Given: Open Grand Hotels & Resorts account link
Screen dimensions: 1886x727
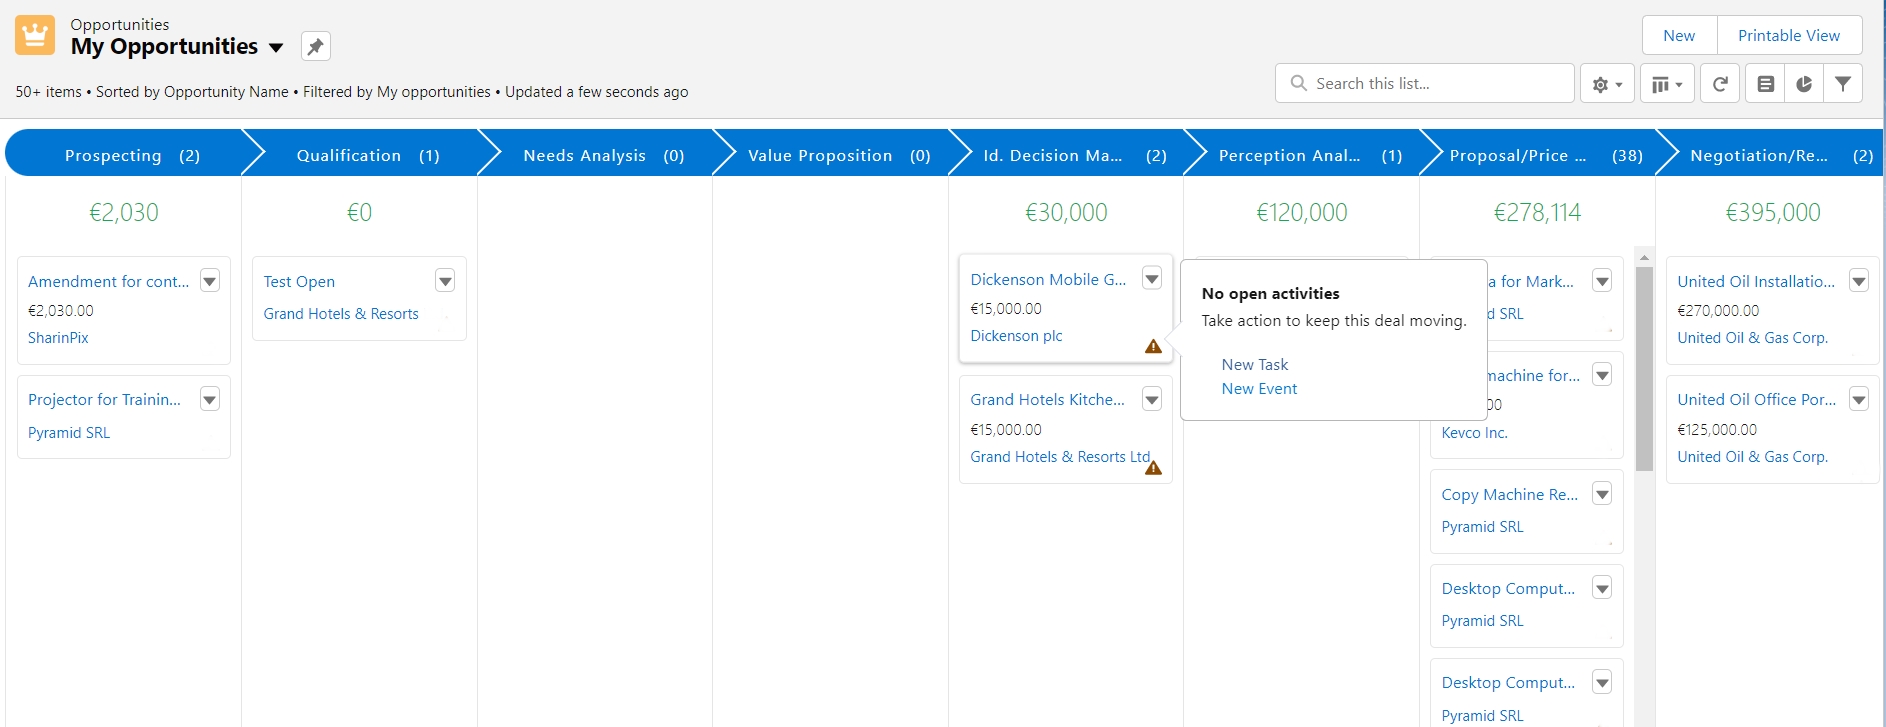Looking at the screenshot, I should (x=341, y=314).
